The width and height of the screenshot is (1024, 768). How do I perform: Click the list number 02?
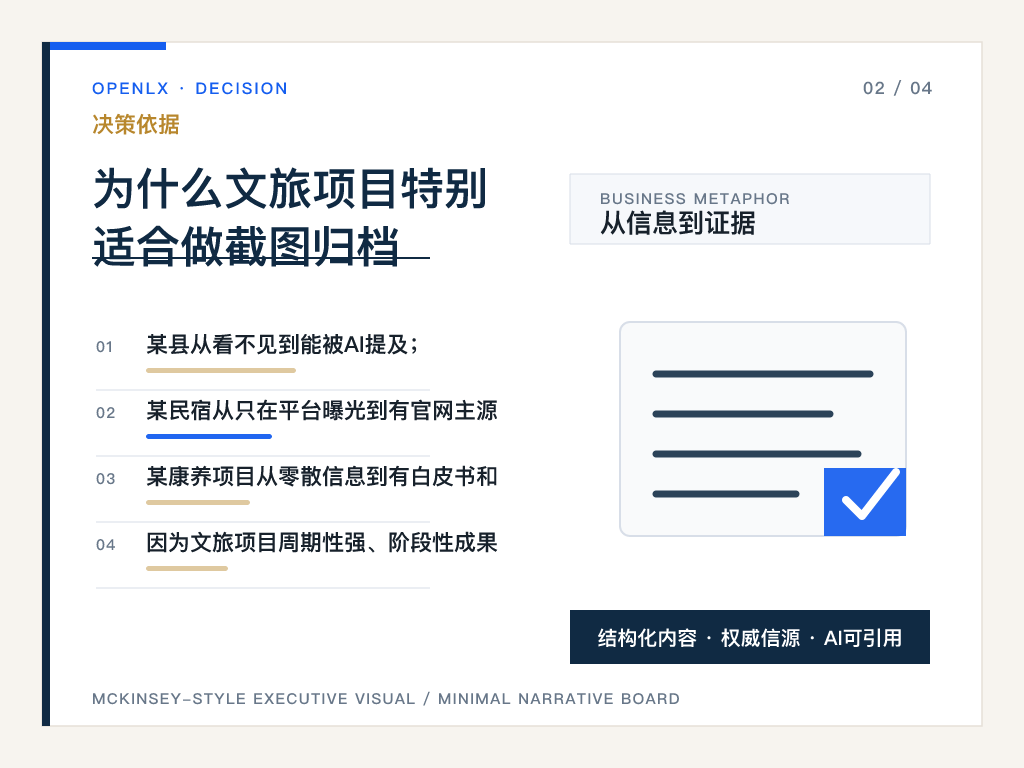tap(105, 413)
